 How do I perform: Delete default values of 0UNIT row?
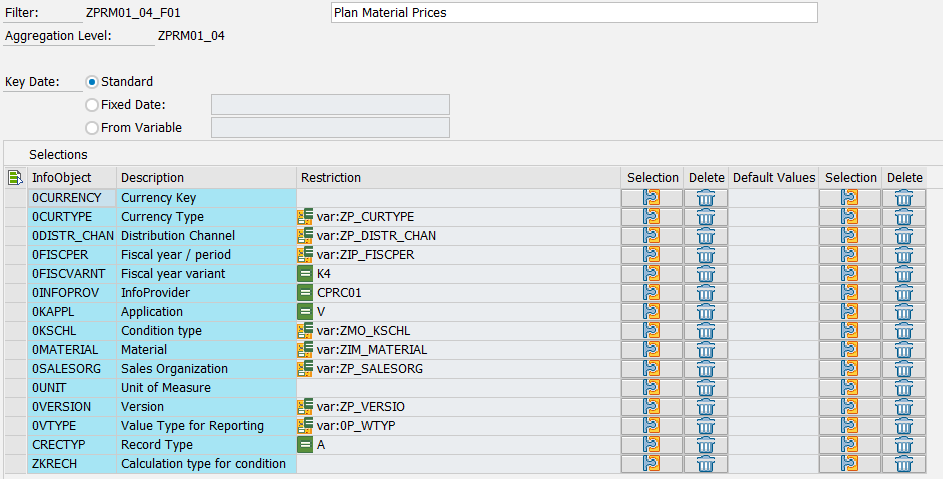tap(904, 388)
